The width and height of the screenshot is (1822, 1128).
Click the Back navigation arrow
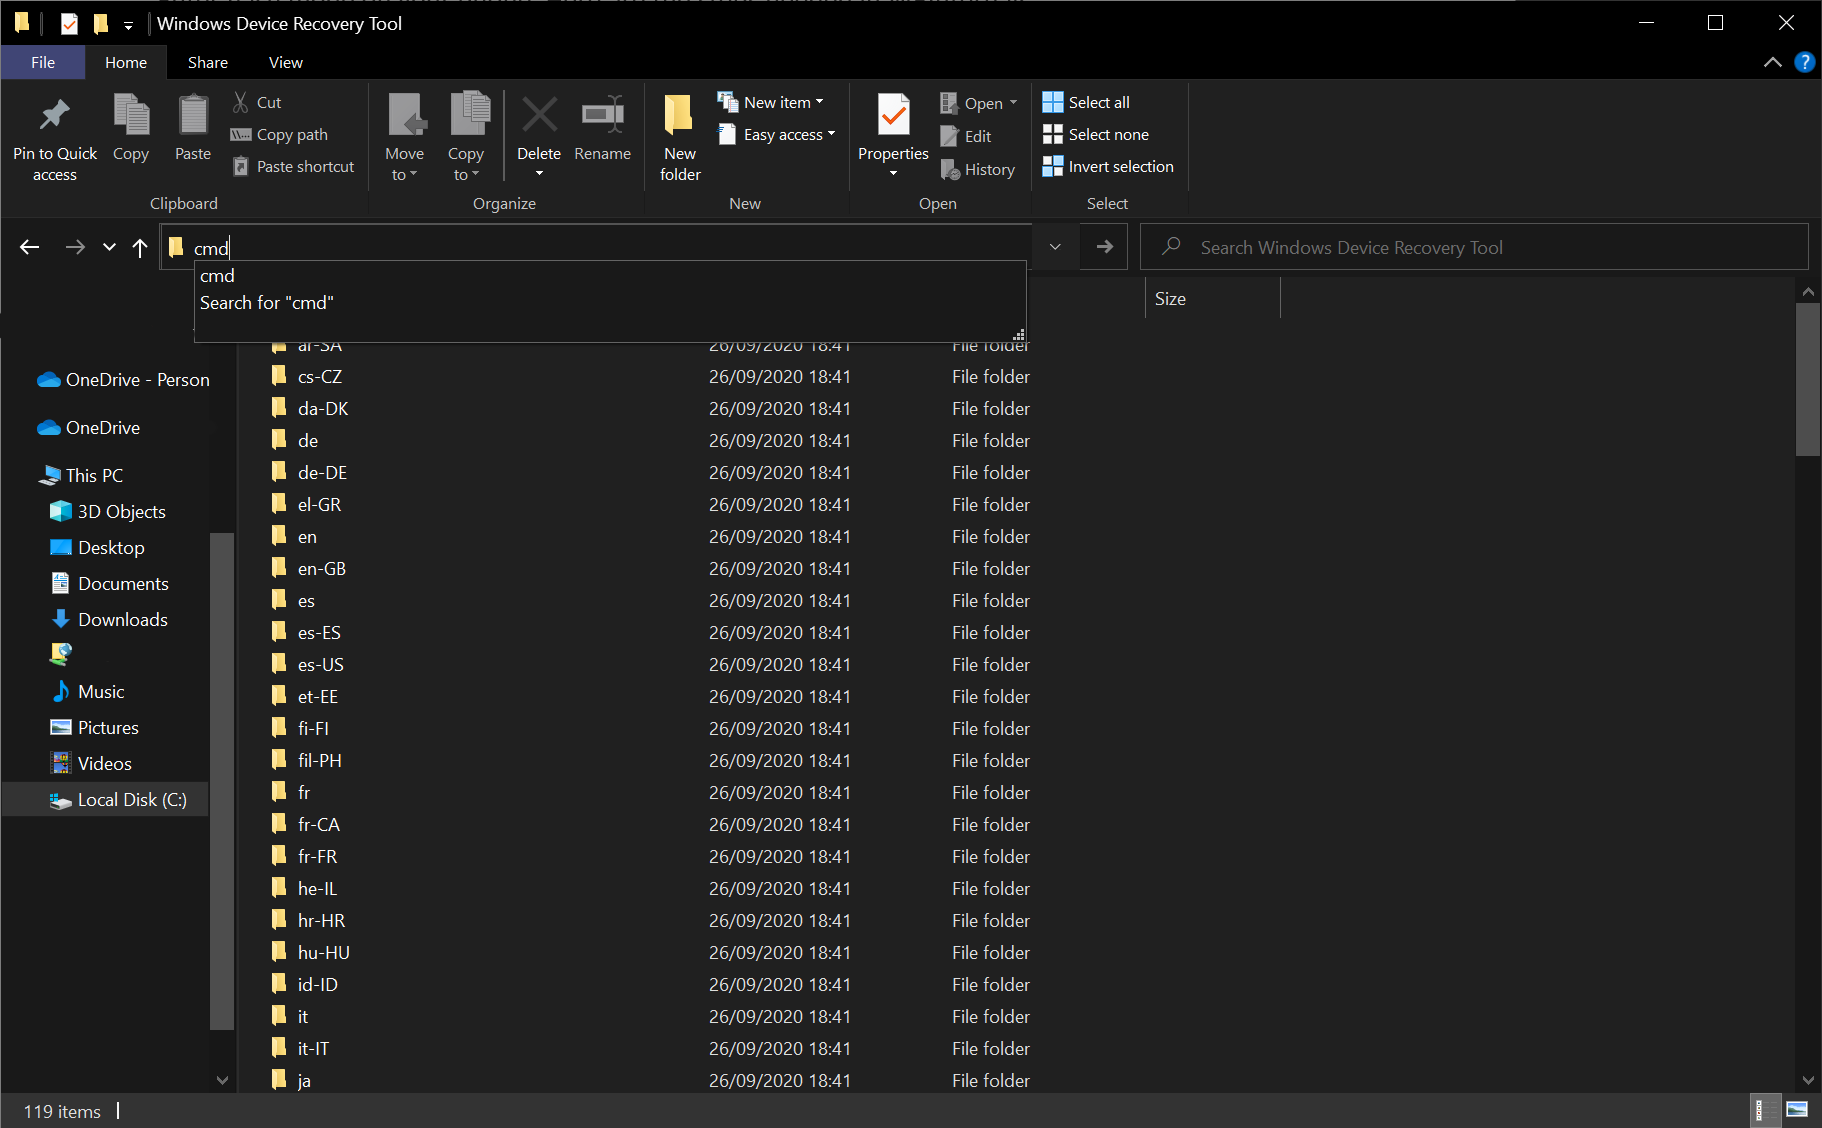[30, 247]
